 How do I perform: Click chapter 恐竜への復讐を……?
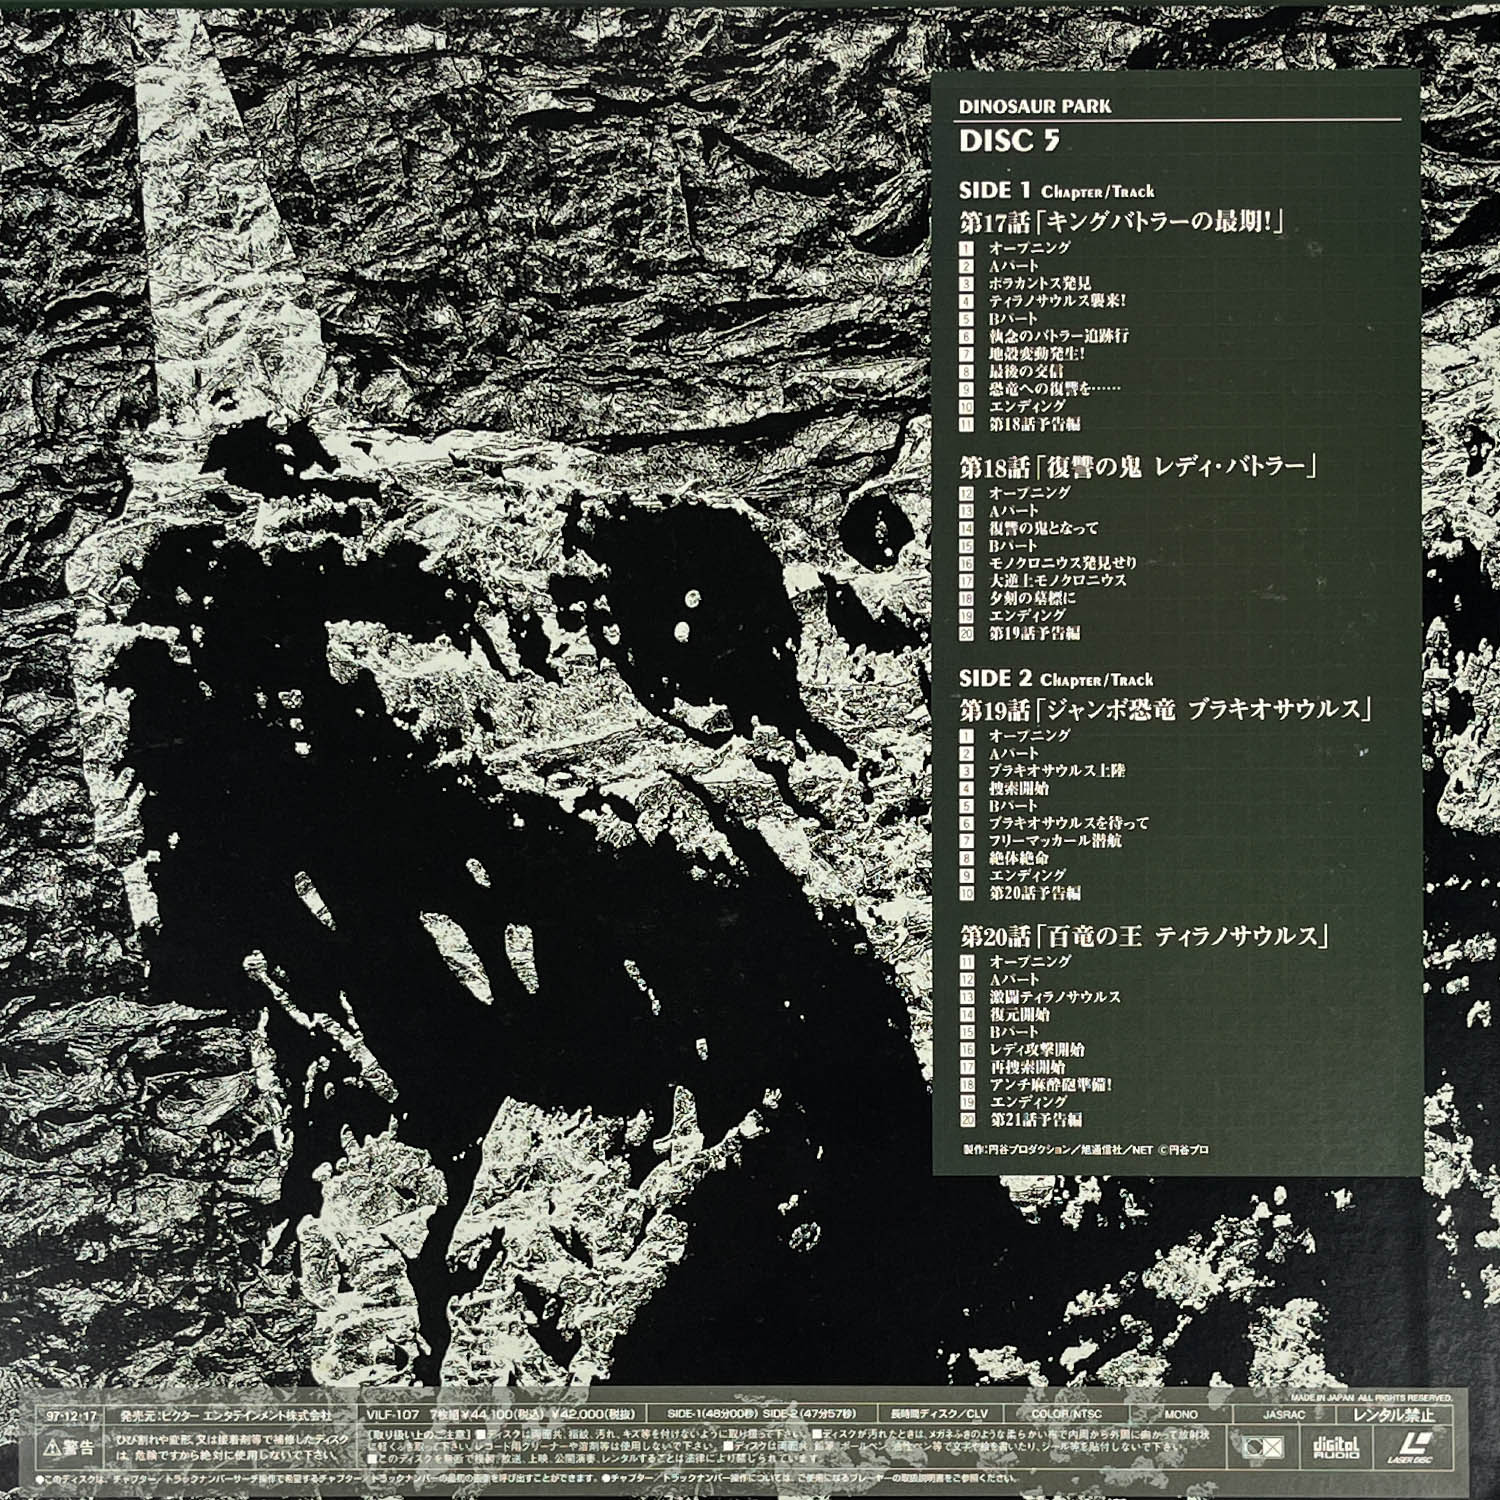coord(1054,388)
